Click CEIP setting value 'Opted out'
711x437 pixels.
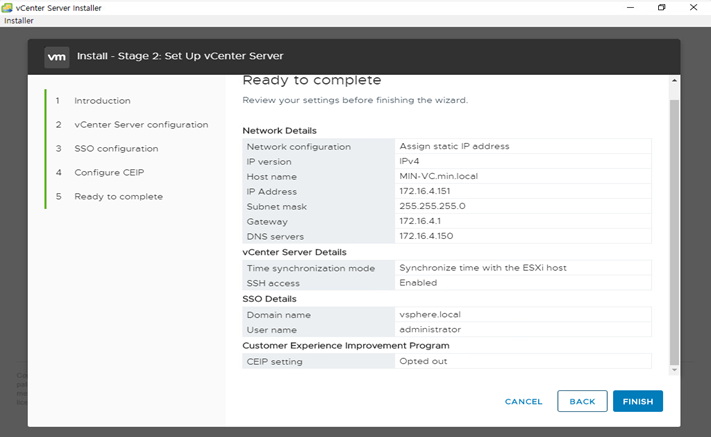click(423, 361)
